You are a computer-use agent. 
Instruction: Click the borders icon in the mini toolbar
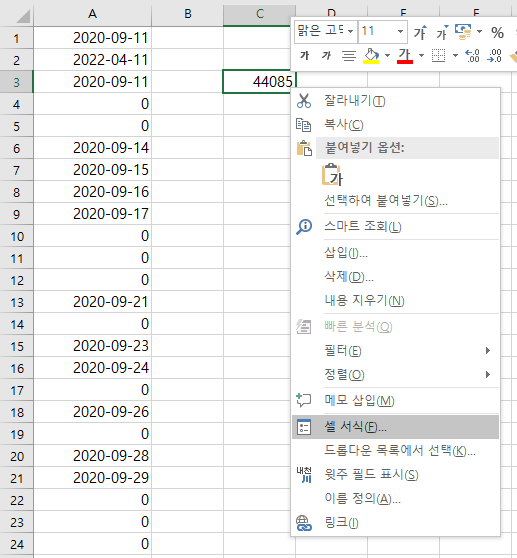pos(438,56)
